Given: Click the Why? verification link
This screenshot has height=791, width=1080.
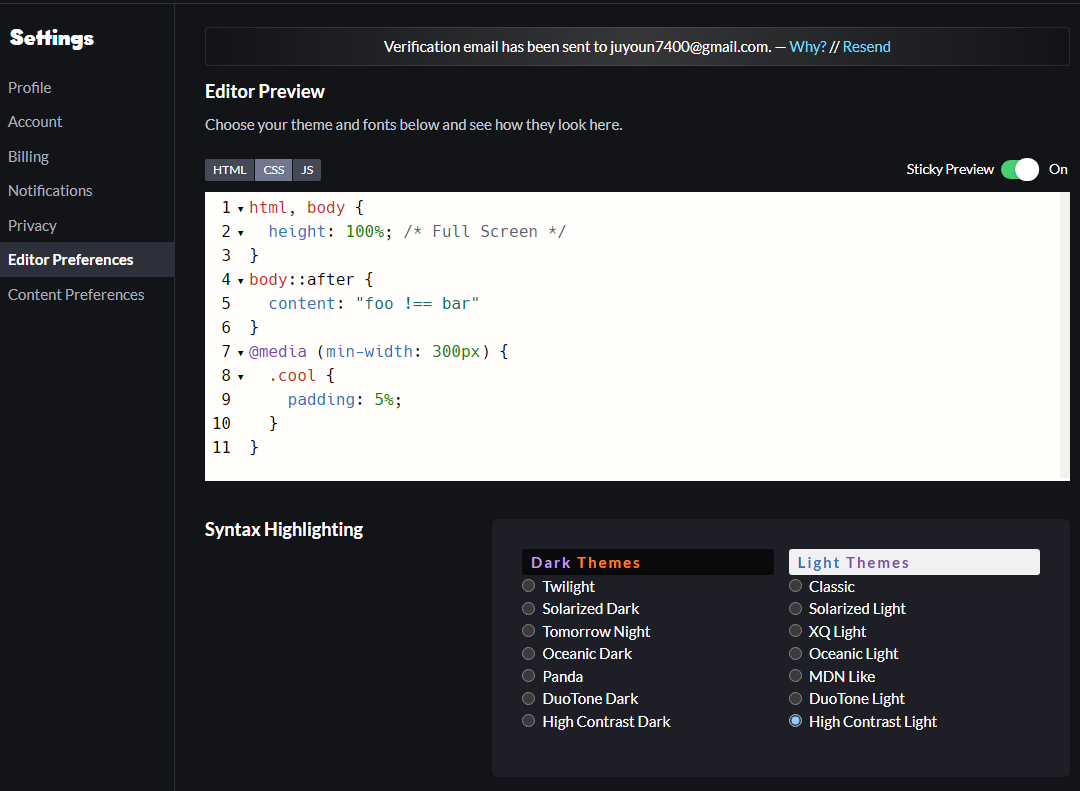Looking at the screenshot, I should click(x=807, y=47).
